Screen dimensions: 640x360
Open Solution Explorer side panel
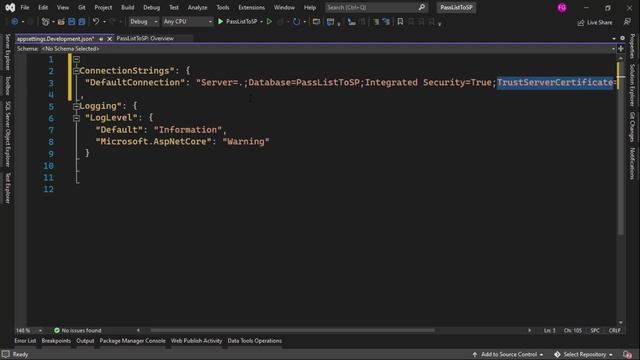click(632, 85)
